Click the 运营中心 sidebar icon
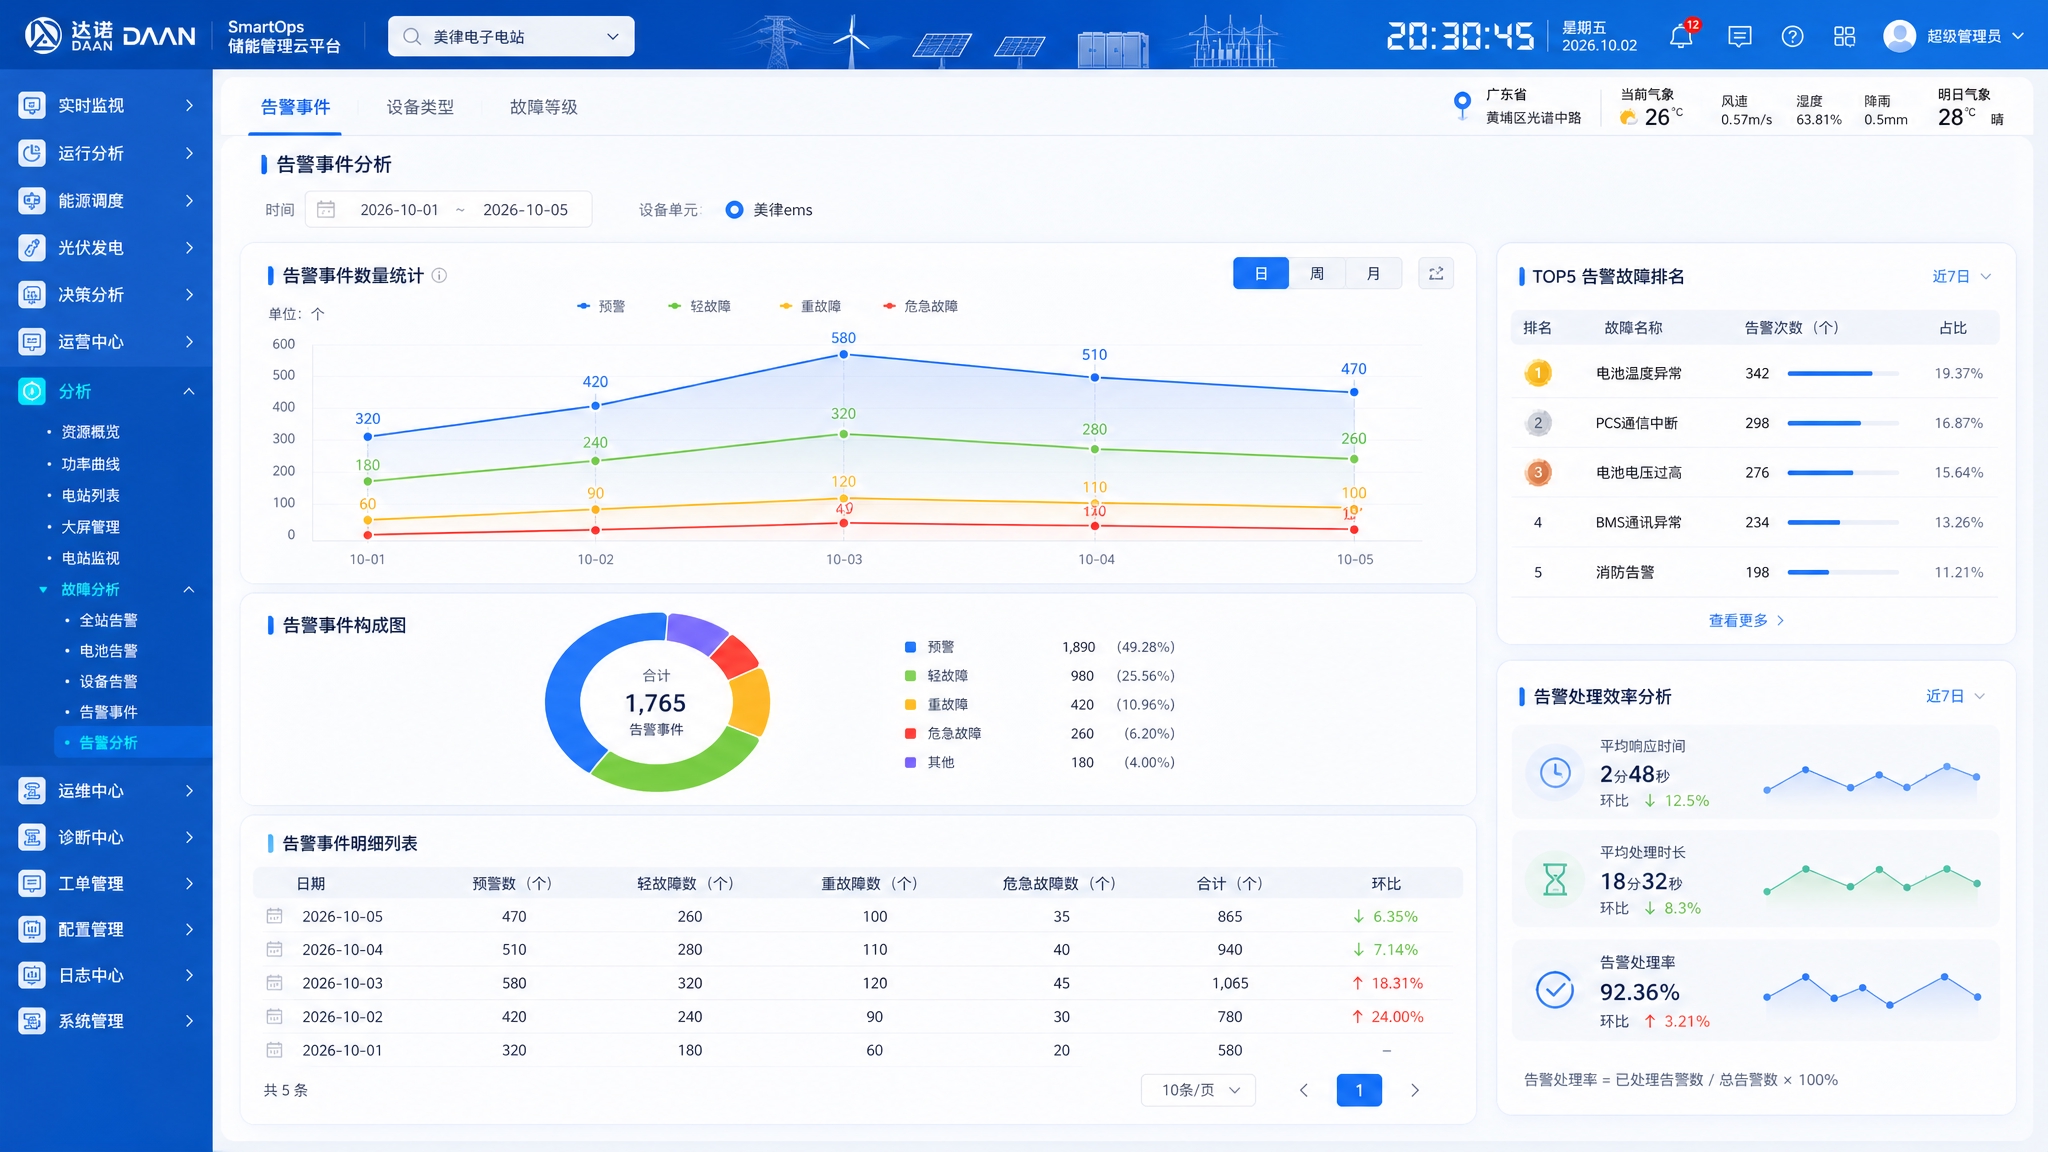The height and width of the screenshot is (1152, 2048). 32,342
